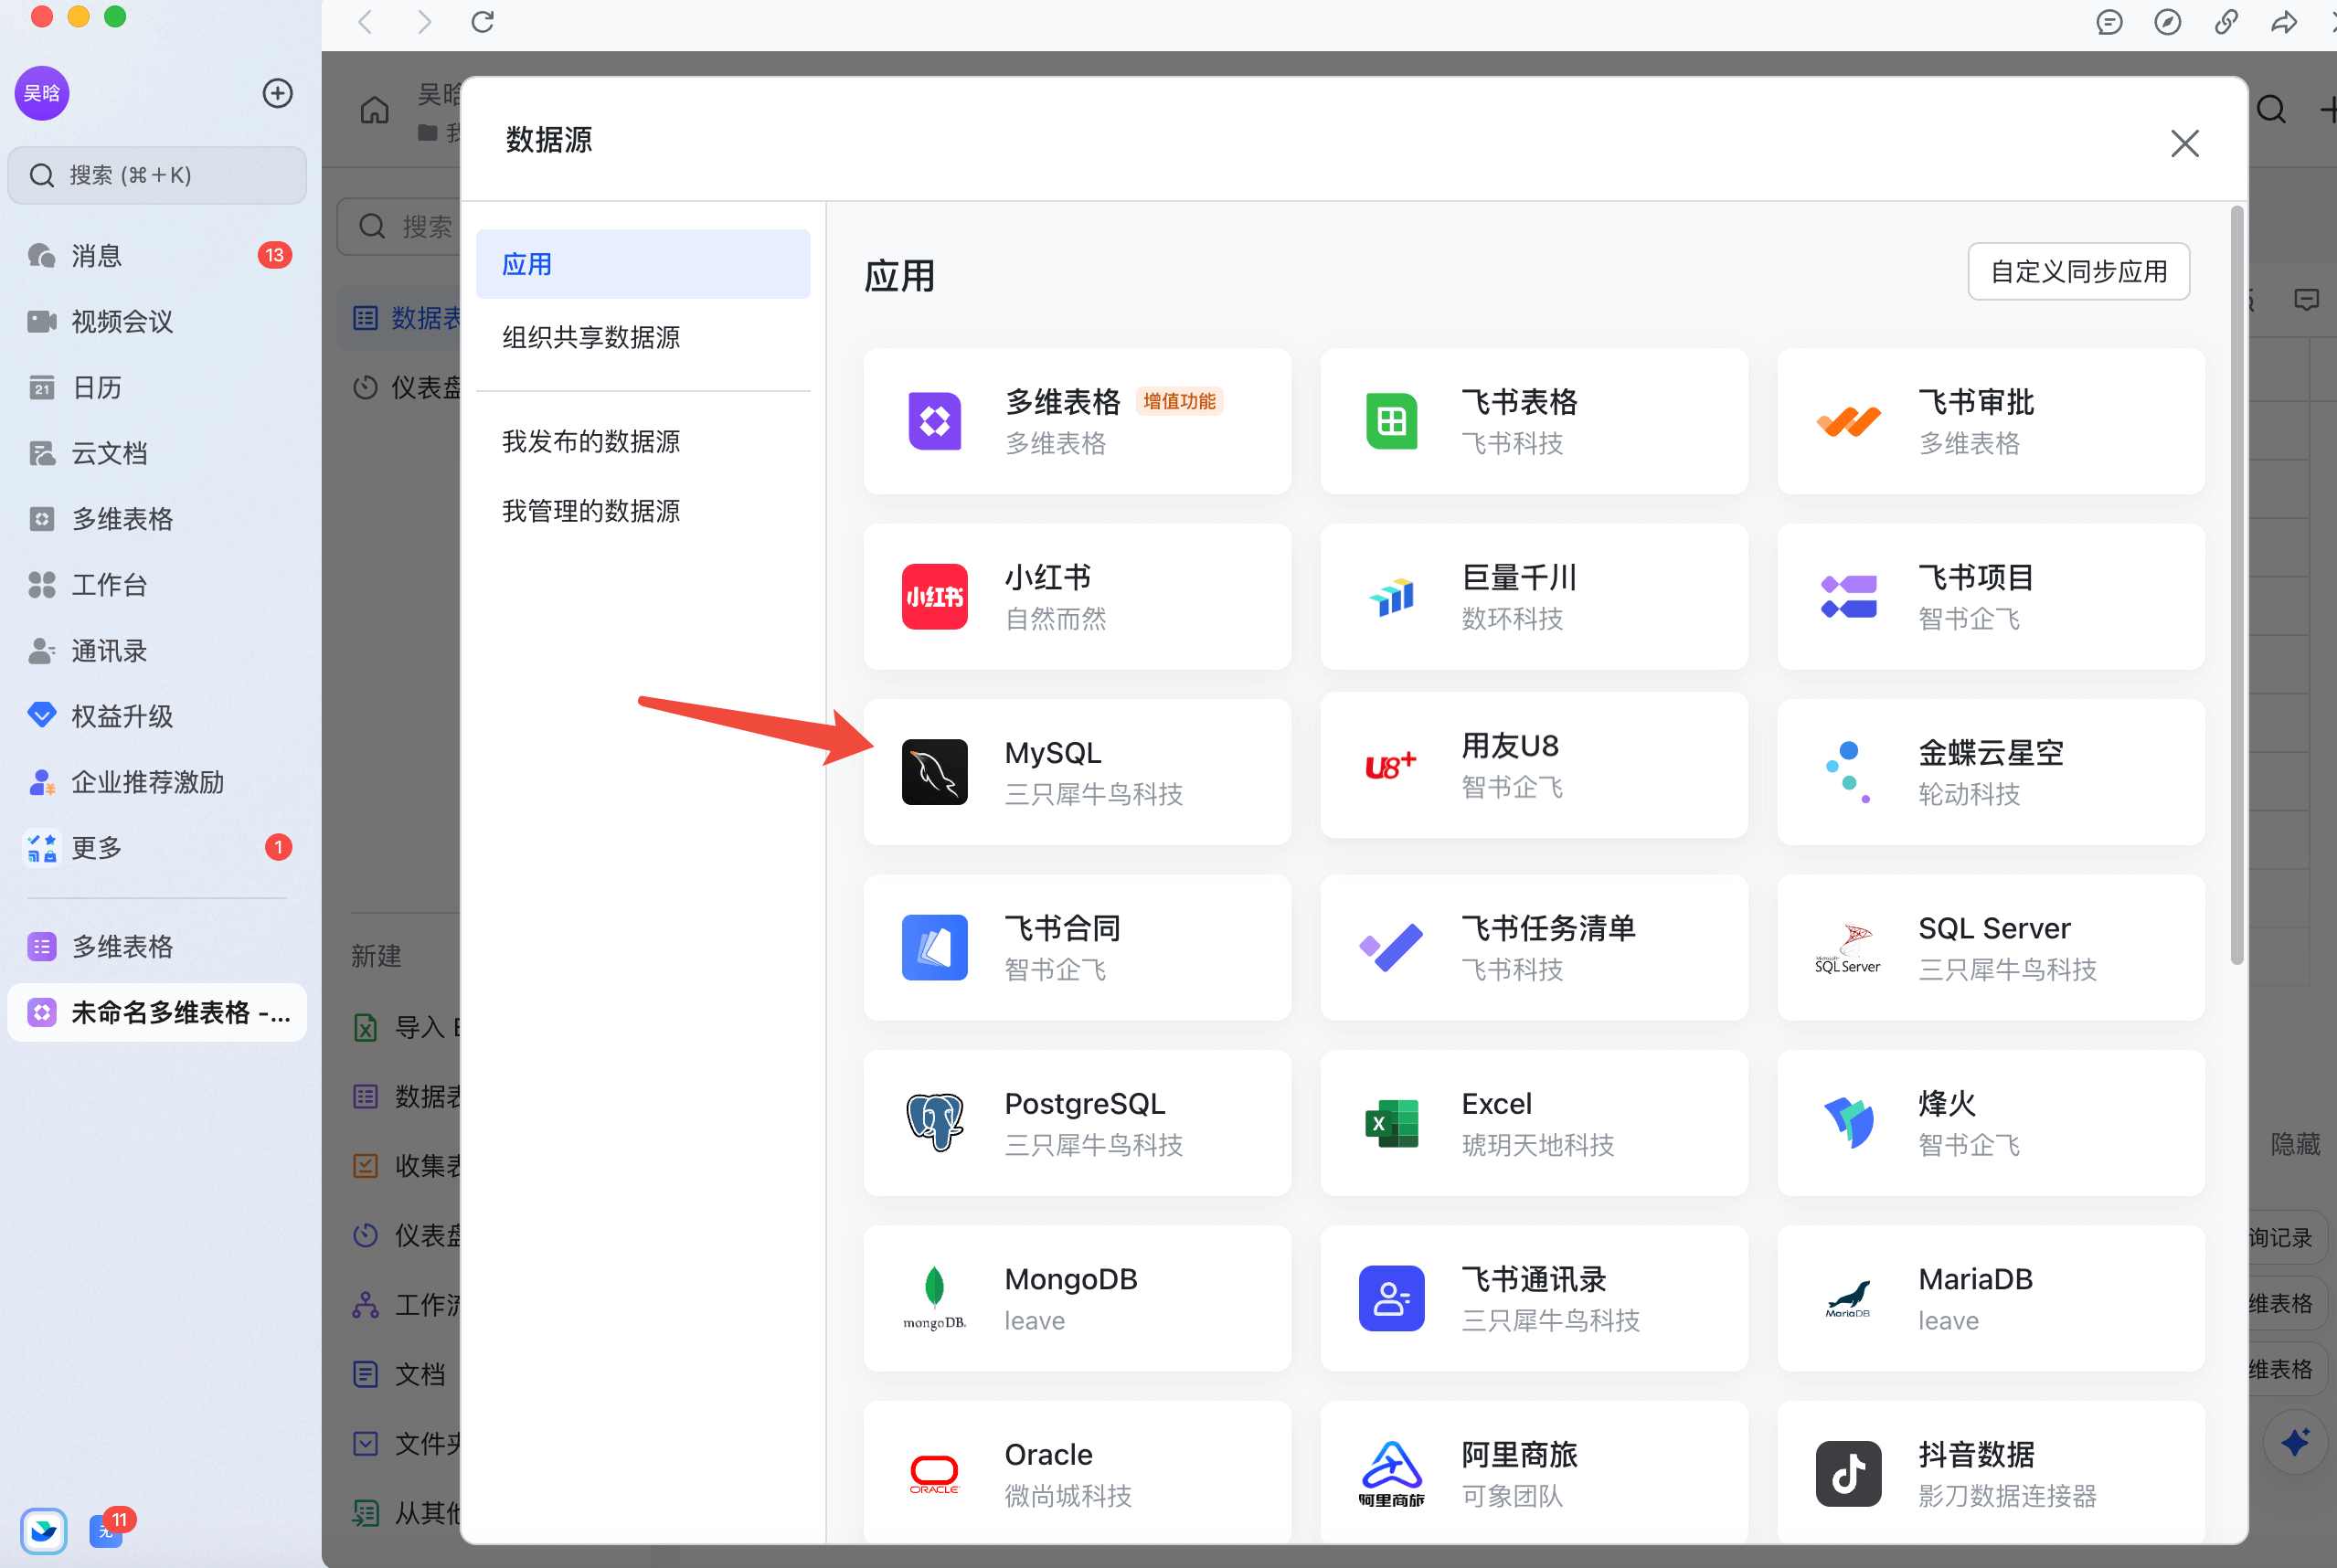The image size is (2337, 1568).
Task: Open 权益升级 in the sidebar
Action: (x=157, y=716)
